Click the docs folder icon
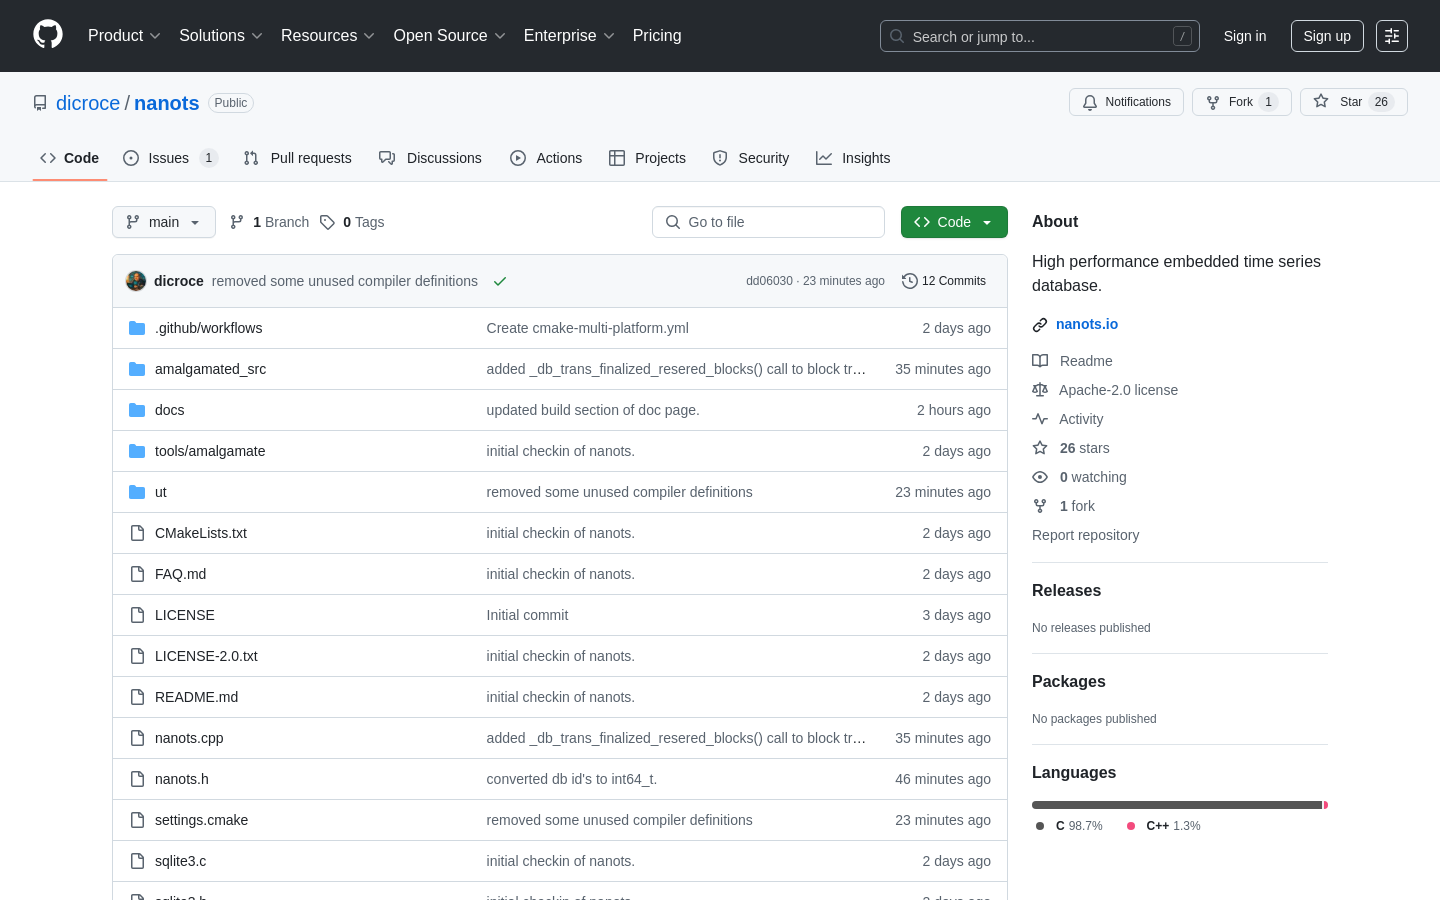 pyautogui.click(x=137, y=410)
